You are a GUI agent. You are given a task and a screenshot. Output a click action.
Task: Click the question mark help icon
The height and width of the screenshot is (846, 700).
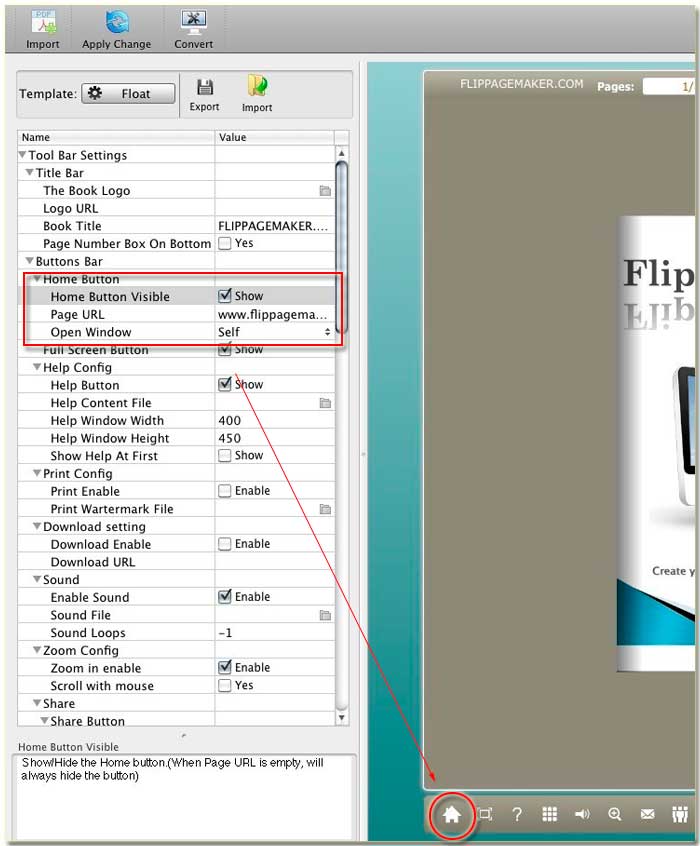point(517,814)
